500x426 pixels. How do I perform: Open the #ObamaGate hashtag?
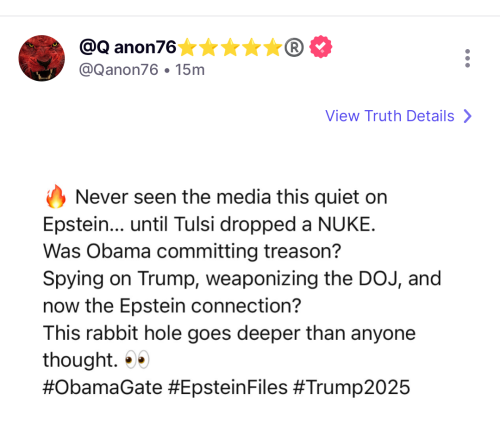coord(103,387)
